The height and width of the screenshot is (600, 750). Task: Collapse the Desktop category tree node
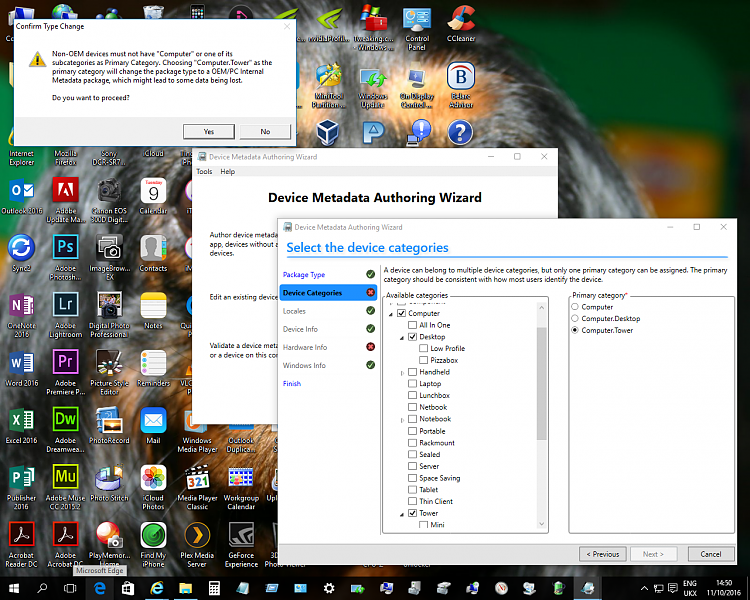402,337
